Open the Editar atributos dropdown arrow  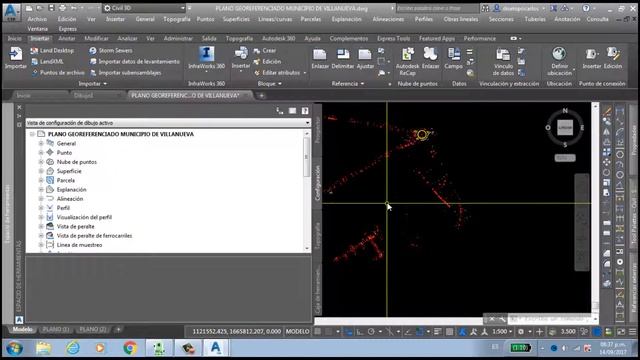[305, 73]
